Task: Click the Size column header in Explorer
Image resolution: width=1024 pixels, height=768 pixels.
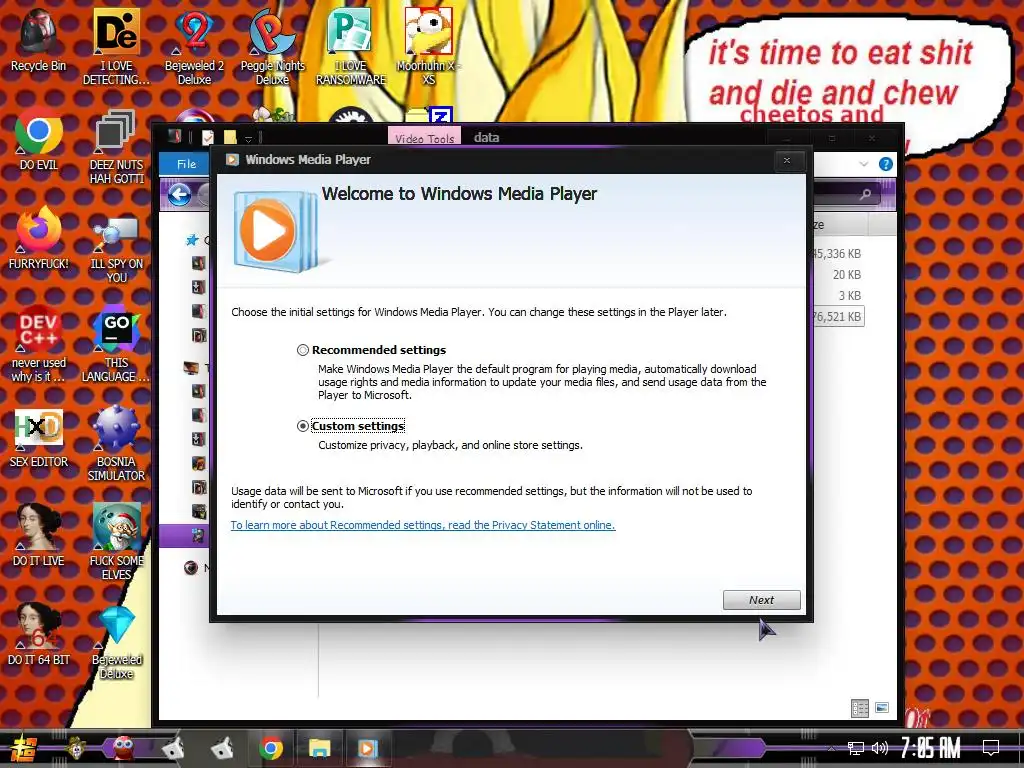Action: pos(840,225)
